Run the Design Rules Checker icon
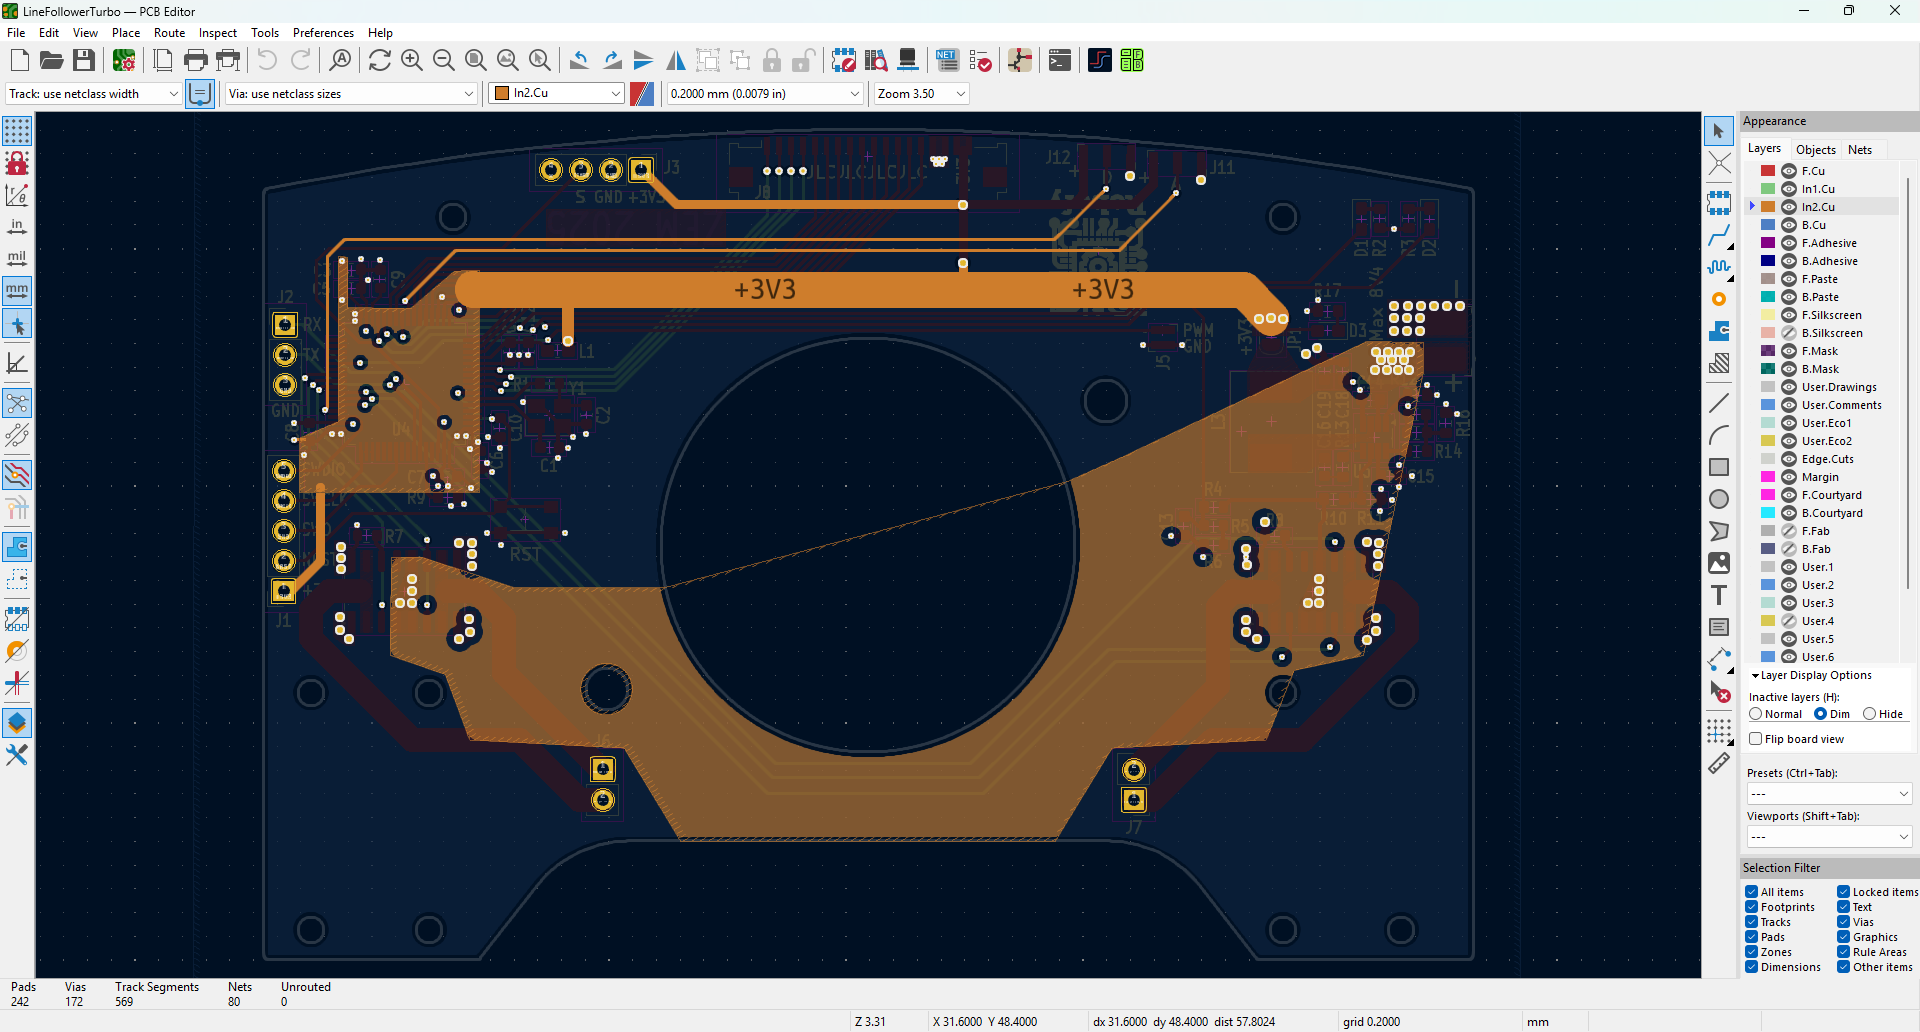The image size is (1920, 1032). [981, 60]
